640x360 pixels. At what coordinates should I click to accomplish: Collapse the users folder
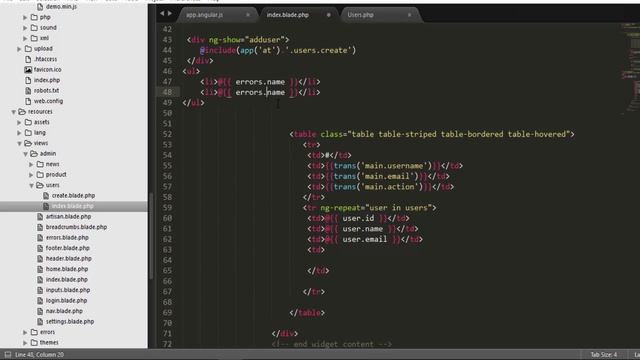[x=31, y=186]
